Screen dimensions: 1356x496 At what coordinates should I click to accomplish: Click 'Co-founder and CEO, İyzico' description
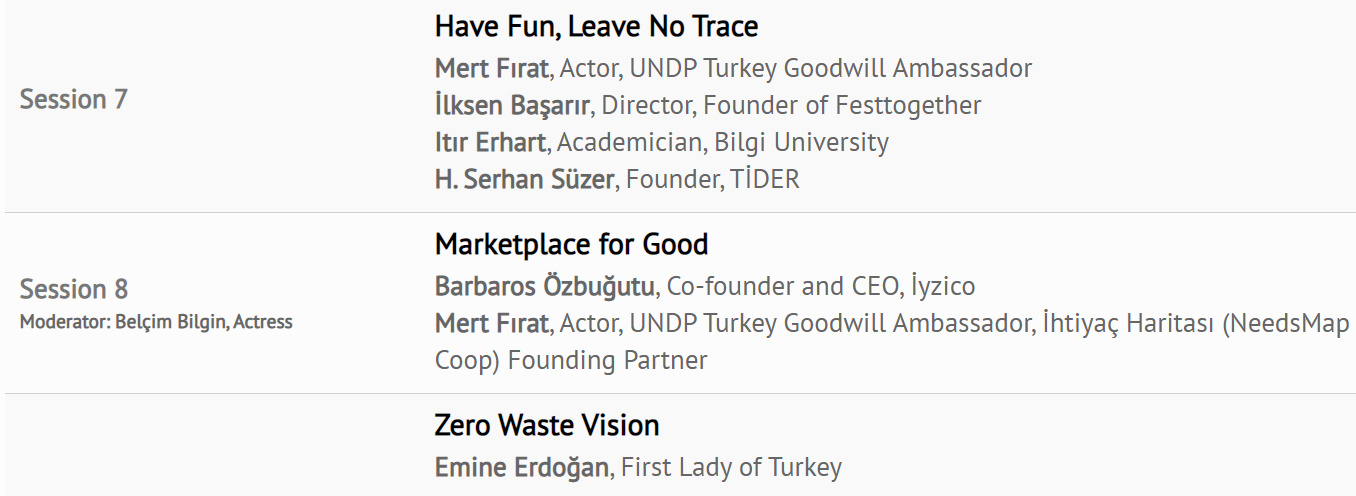pos(820,288)
